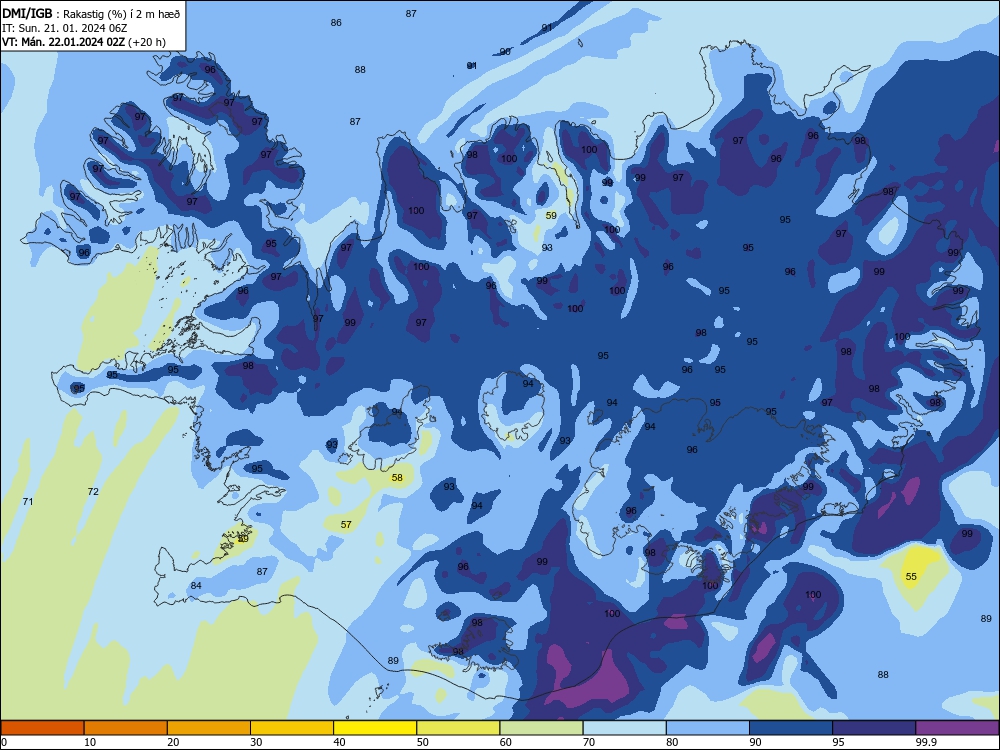Click the map value "55" in the yellow patch
The width and height of the screenshot is (1000, 750).
(x=911, y=577)
